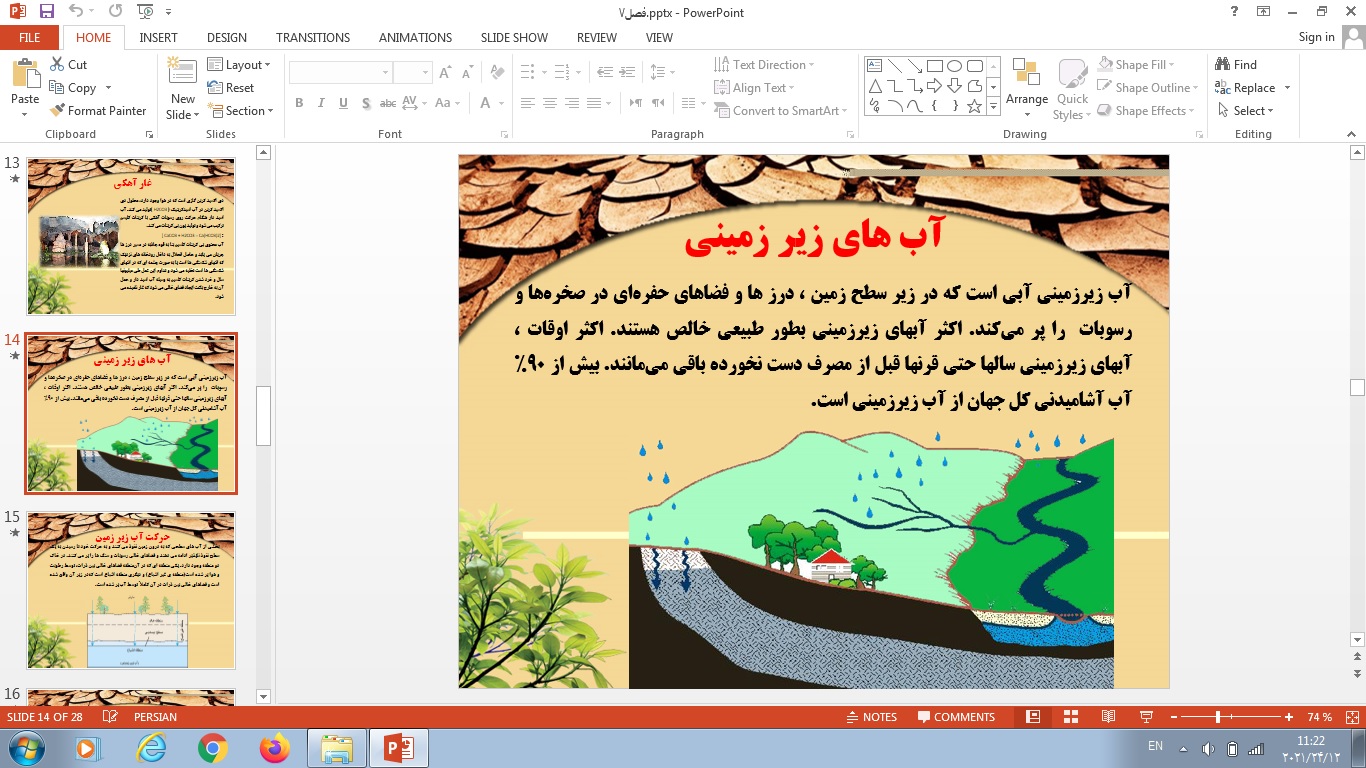Image resolution: width=1366 pixels, height=768 pixels.
Task: Click the Sign in link
Action: click(x=1316, y=37)
